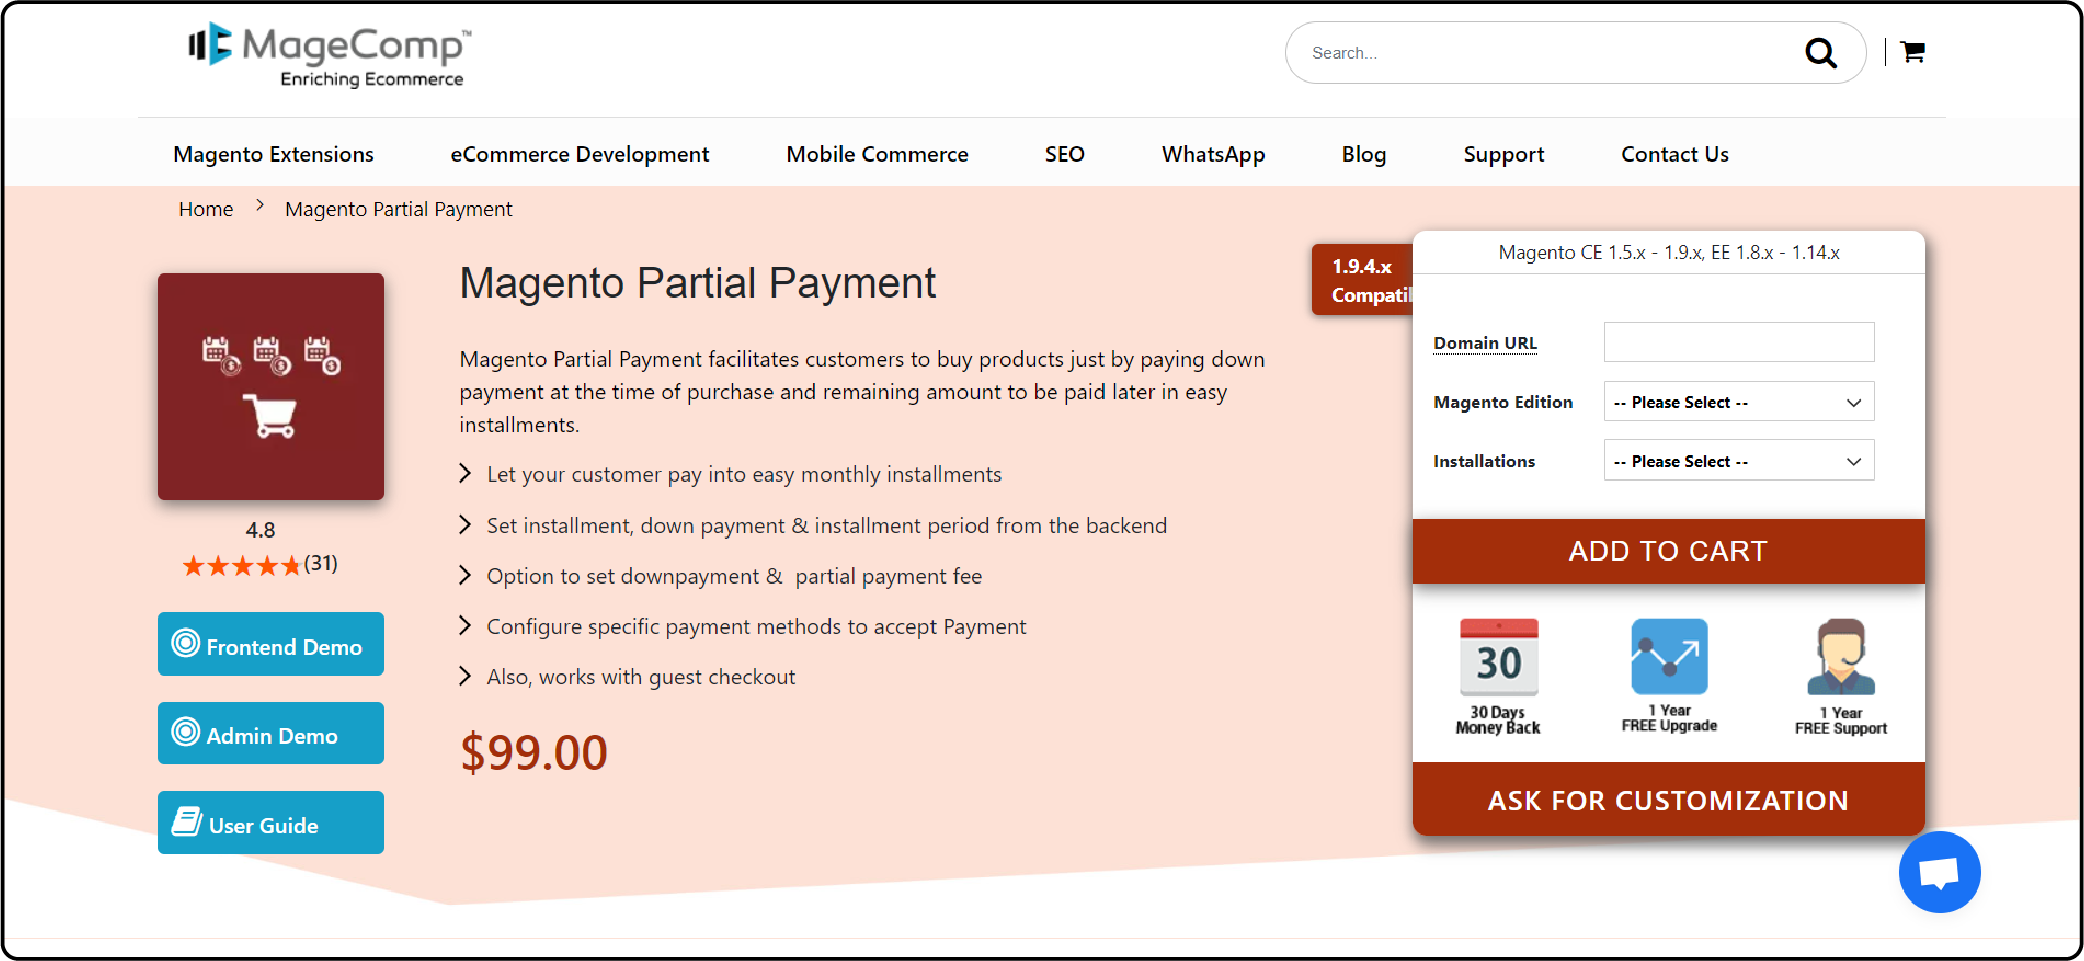The width and height of the screenshot is (2084, 961).
Task: Click the (31) reviews count
Action: coord(321,563)
